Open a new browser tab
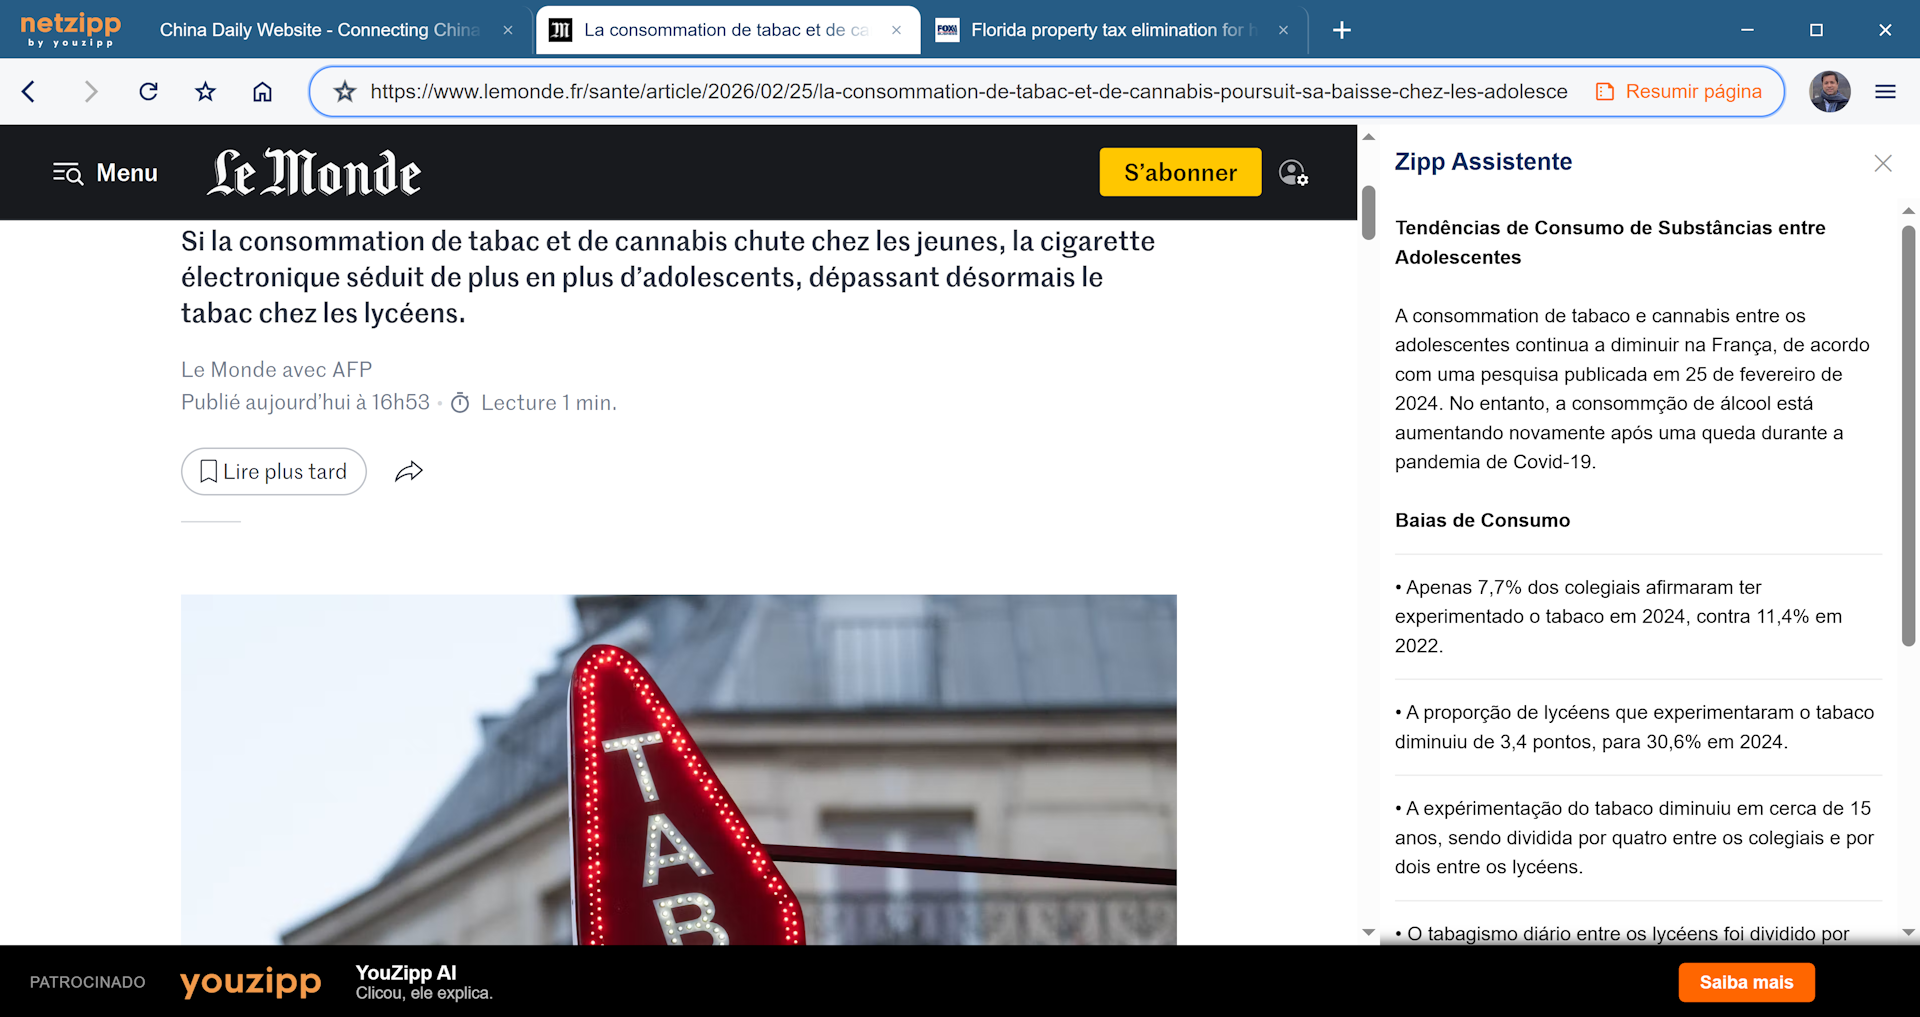Image resolution: width=1920 pixels, height=1017 pixels. coord(1342,30)
